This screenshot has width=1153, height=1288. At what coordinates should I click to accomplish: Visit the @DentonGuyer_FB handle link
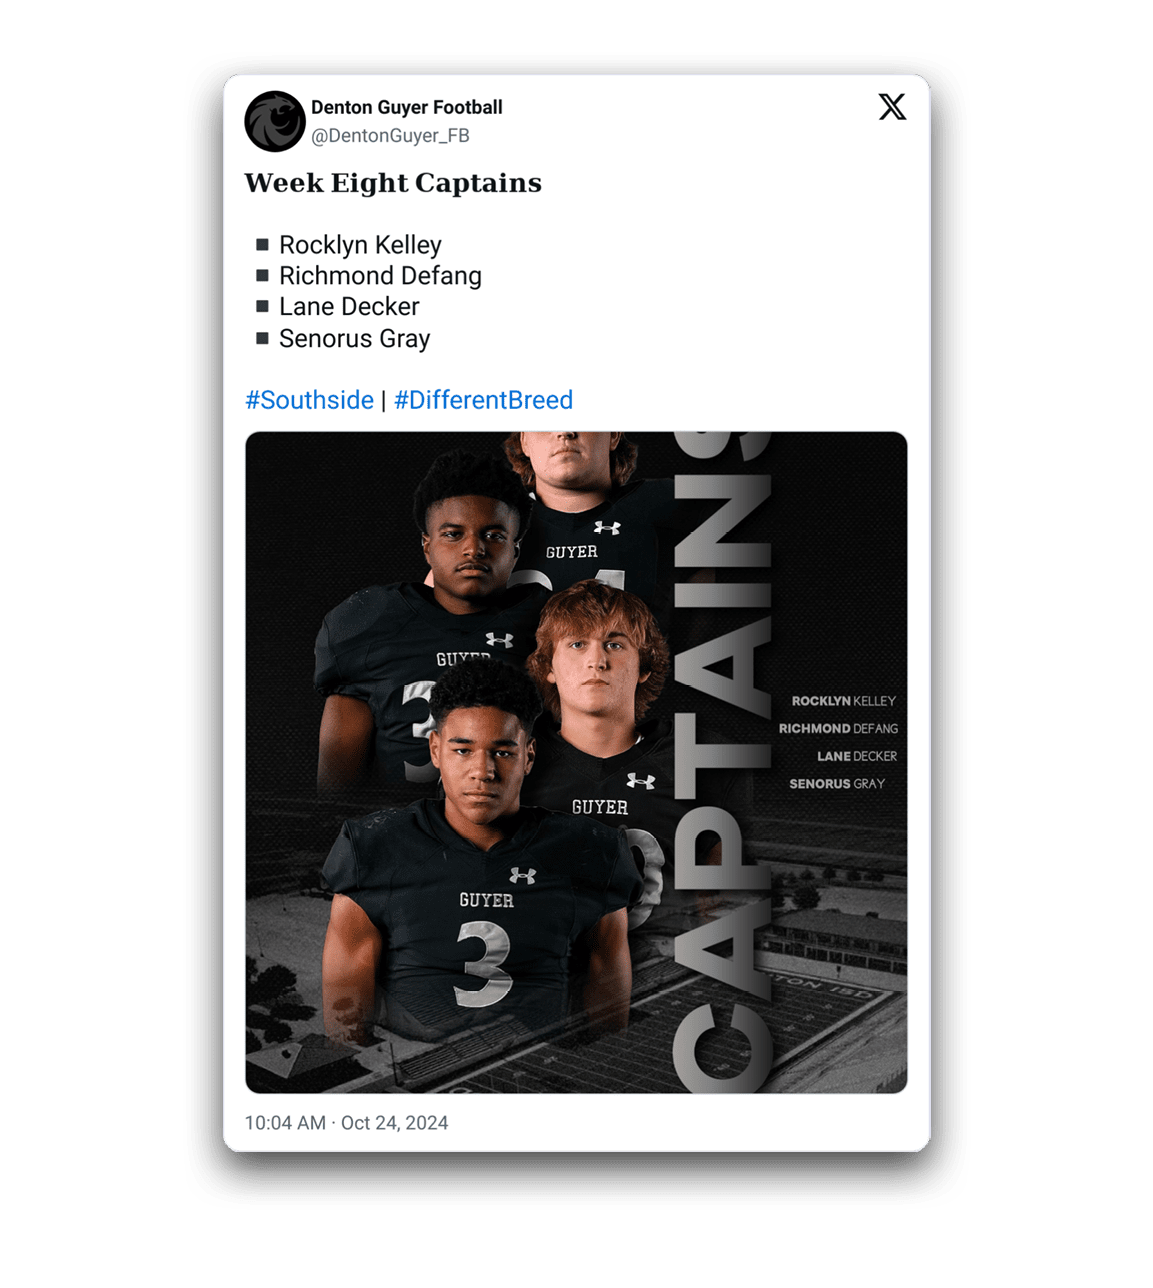tap(390, 136)
